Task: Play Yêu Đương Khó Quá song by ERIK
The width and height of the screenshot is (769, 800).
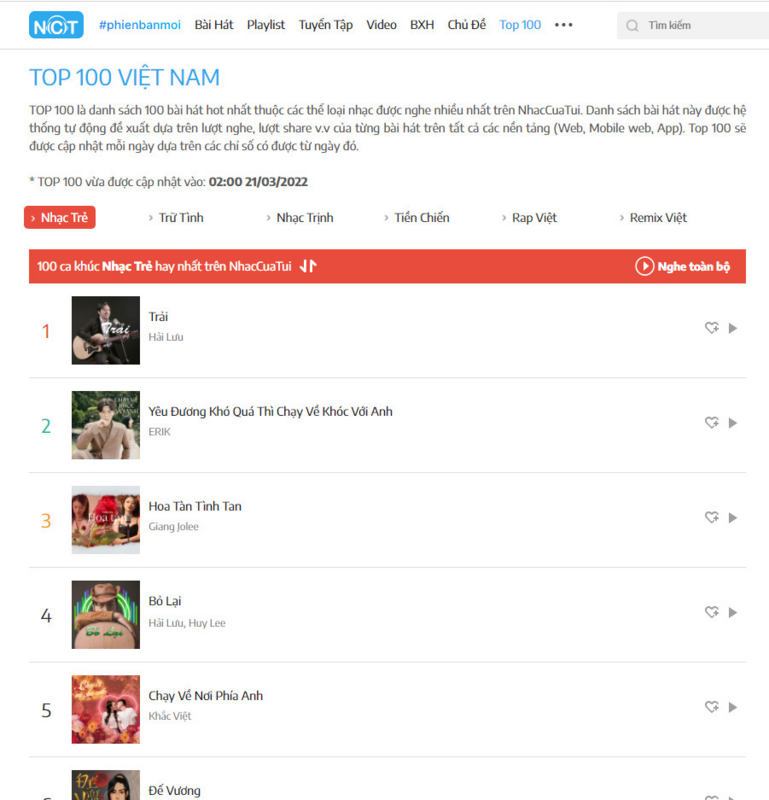Action: point(733,423)
